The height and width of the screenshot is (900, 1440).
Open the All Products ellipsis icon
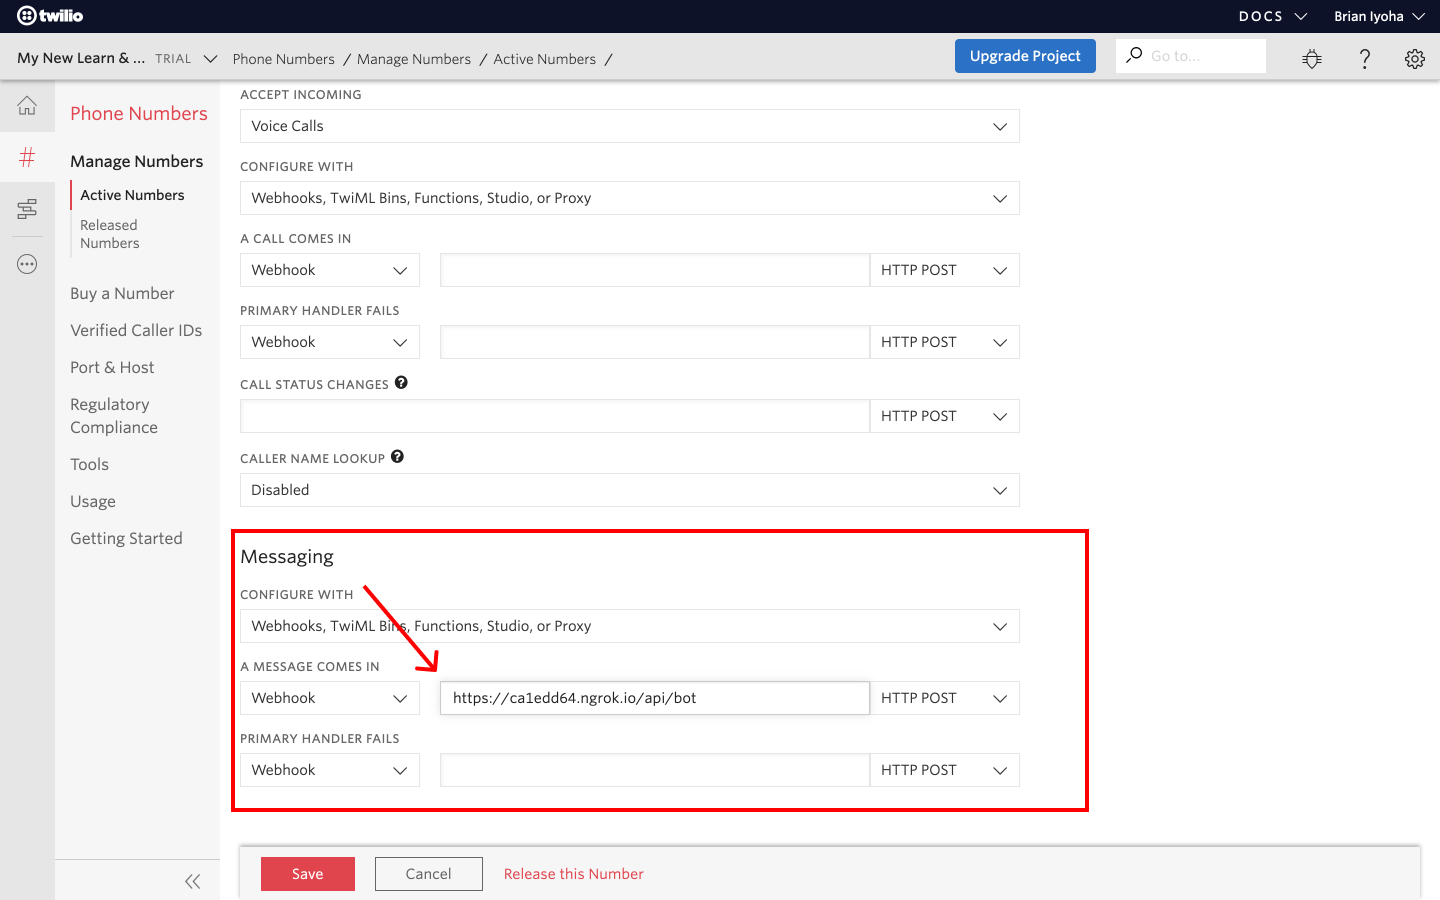coord(27,264)
